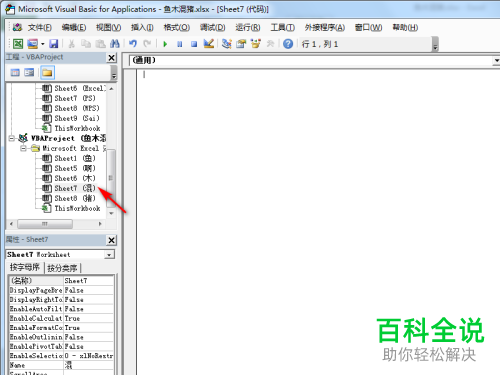Select Sheet8 (猪) in project tree
The image size is (500, 375).
coord(69,198)
